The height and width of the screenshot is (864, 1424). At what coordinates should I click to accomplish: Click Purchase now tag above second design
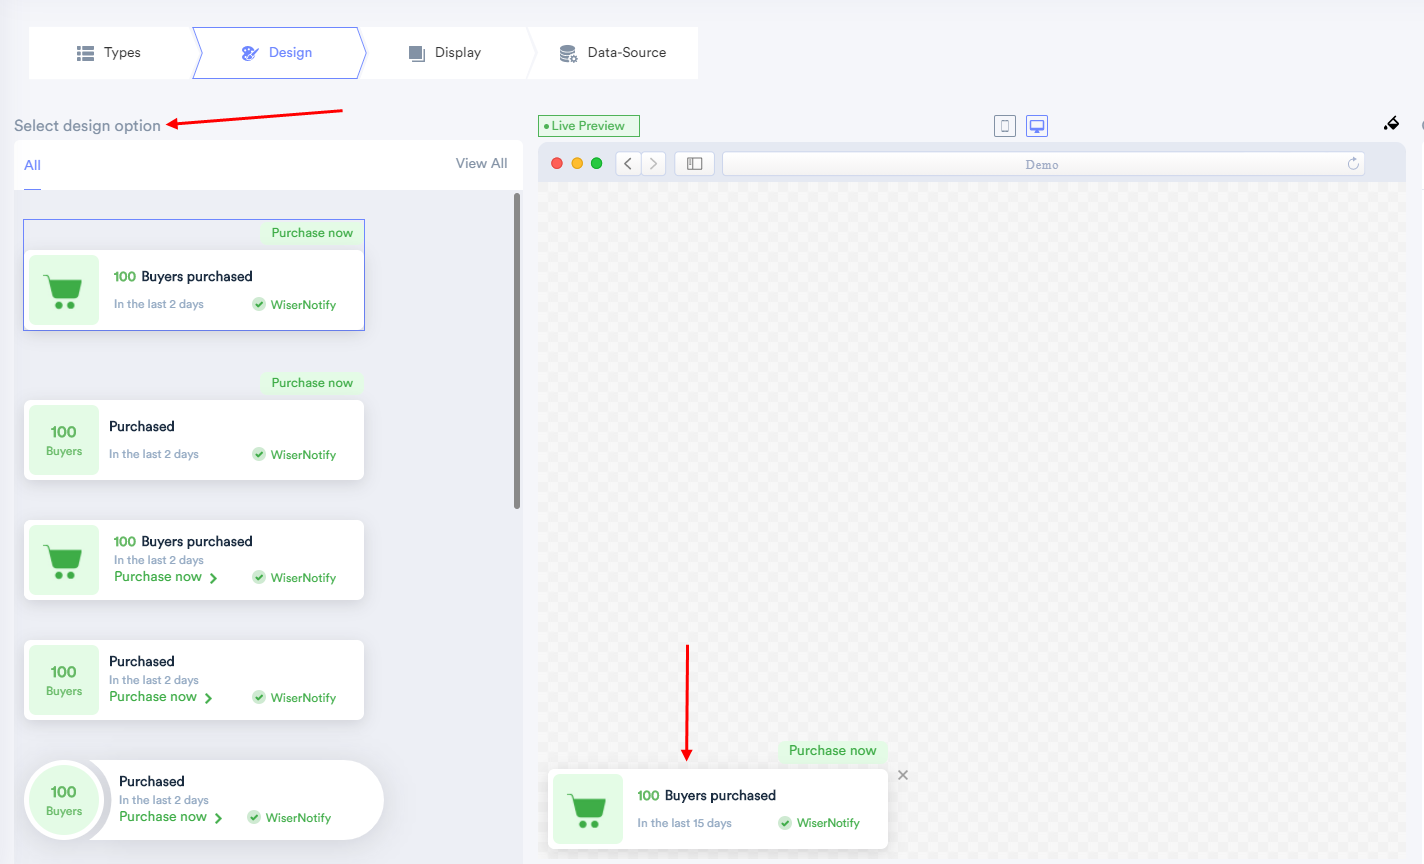(x=312, y=383)
